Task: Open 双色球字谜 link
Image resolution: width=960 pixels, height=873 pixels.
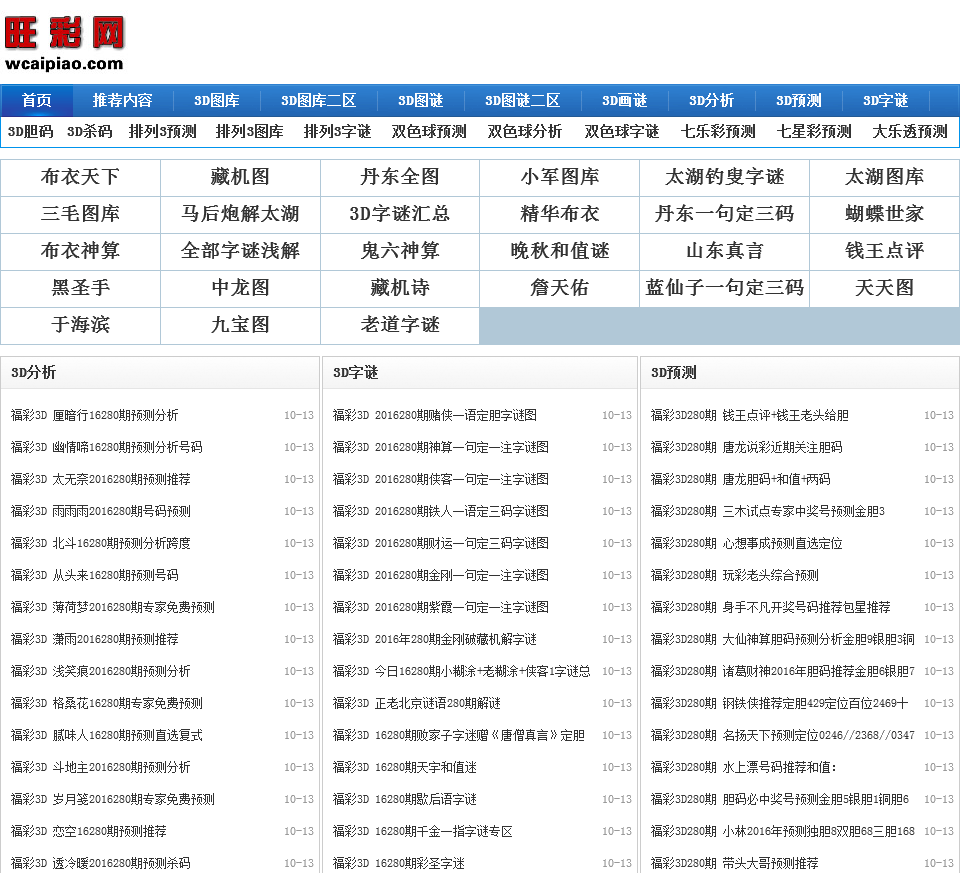Action: pyautogui.click(x=621, y=132)
